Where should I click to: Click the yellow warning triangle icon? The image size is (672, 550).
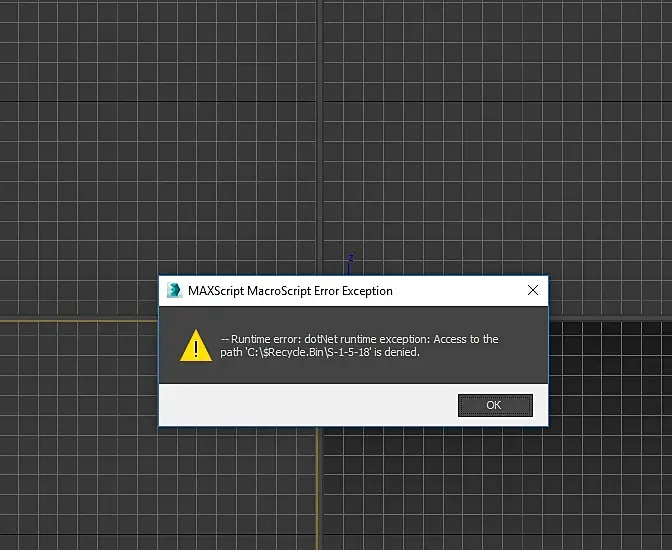(x=196, y=346)
